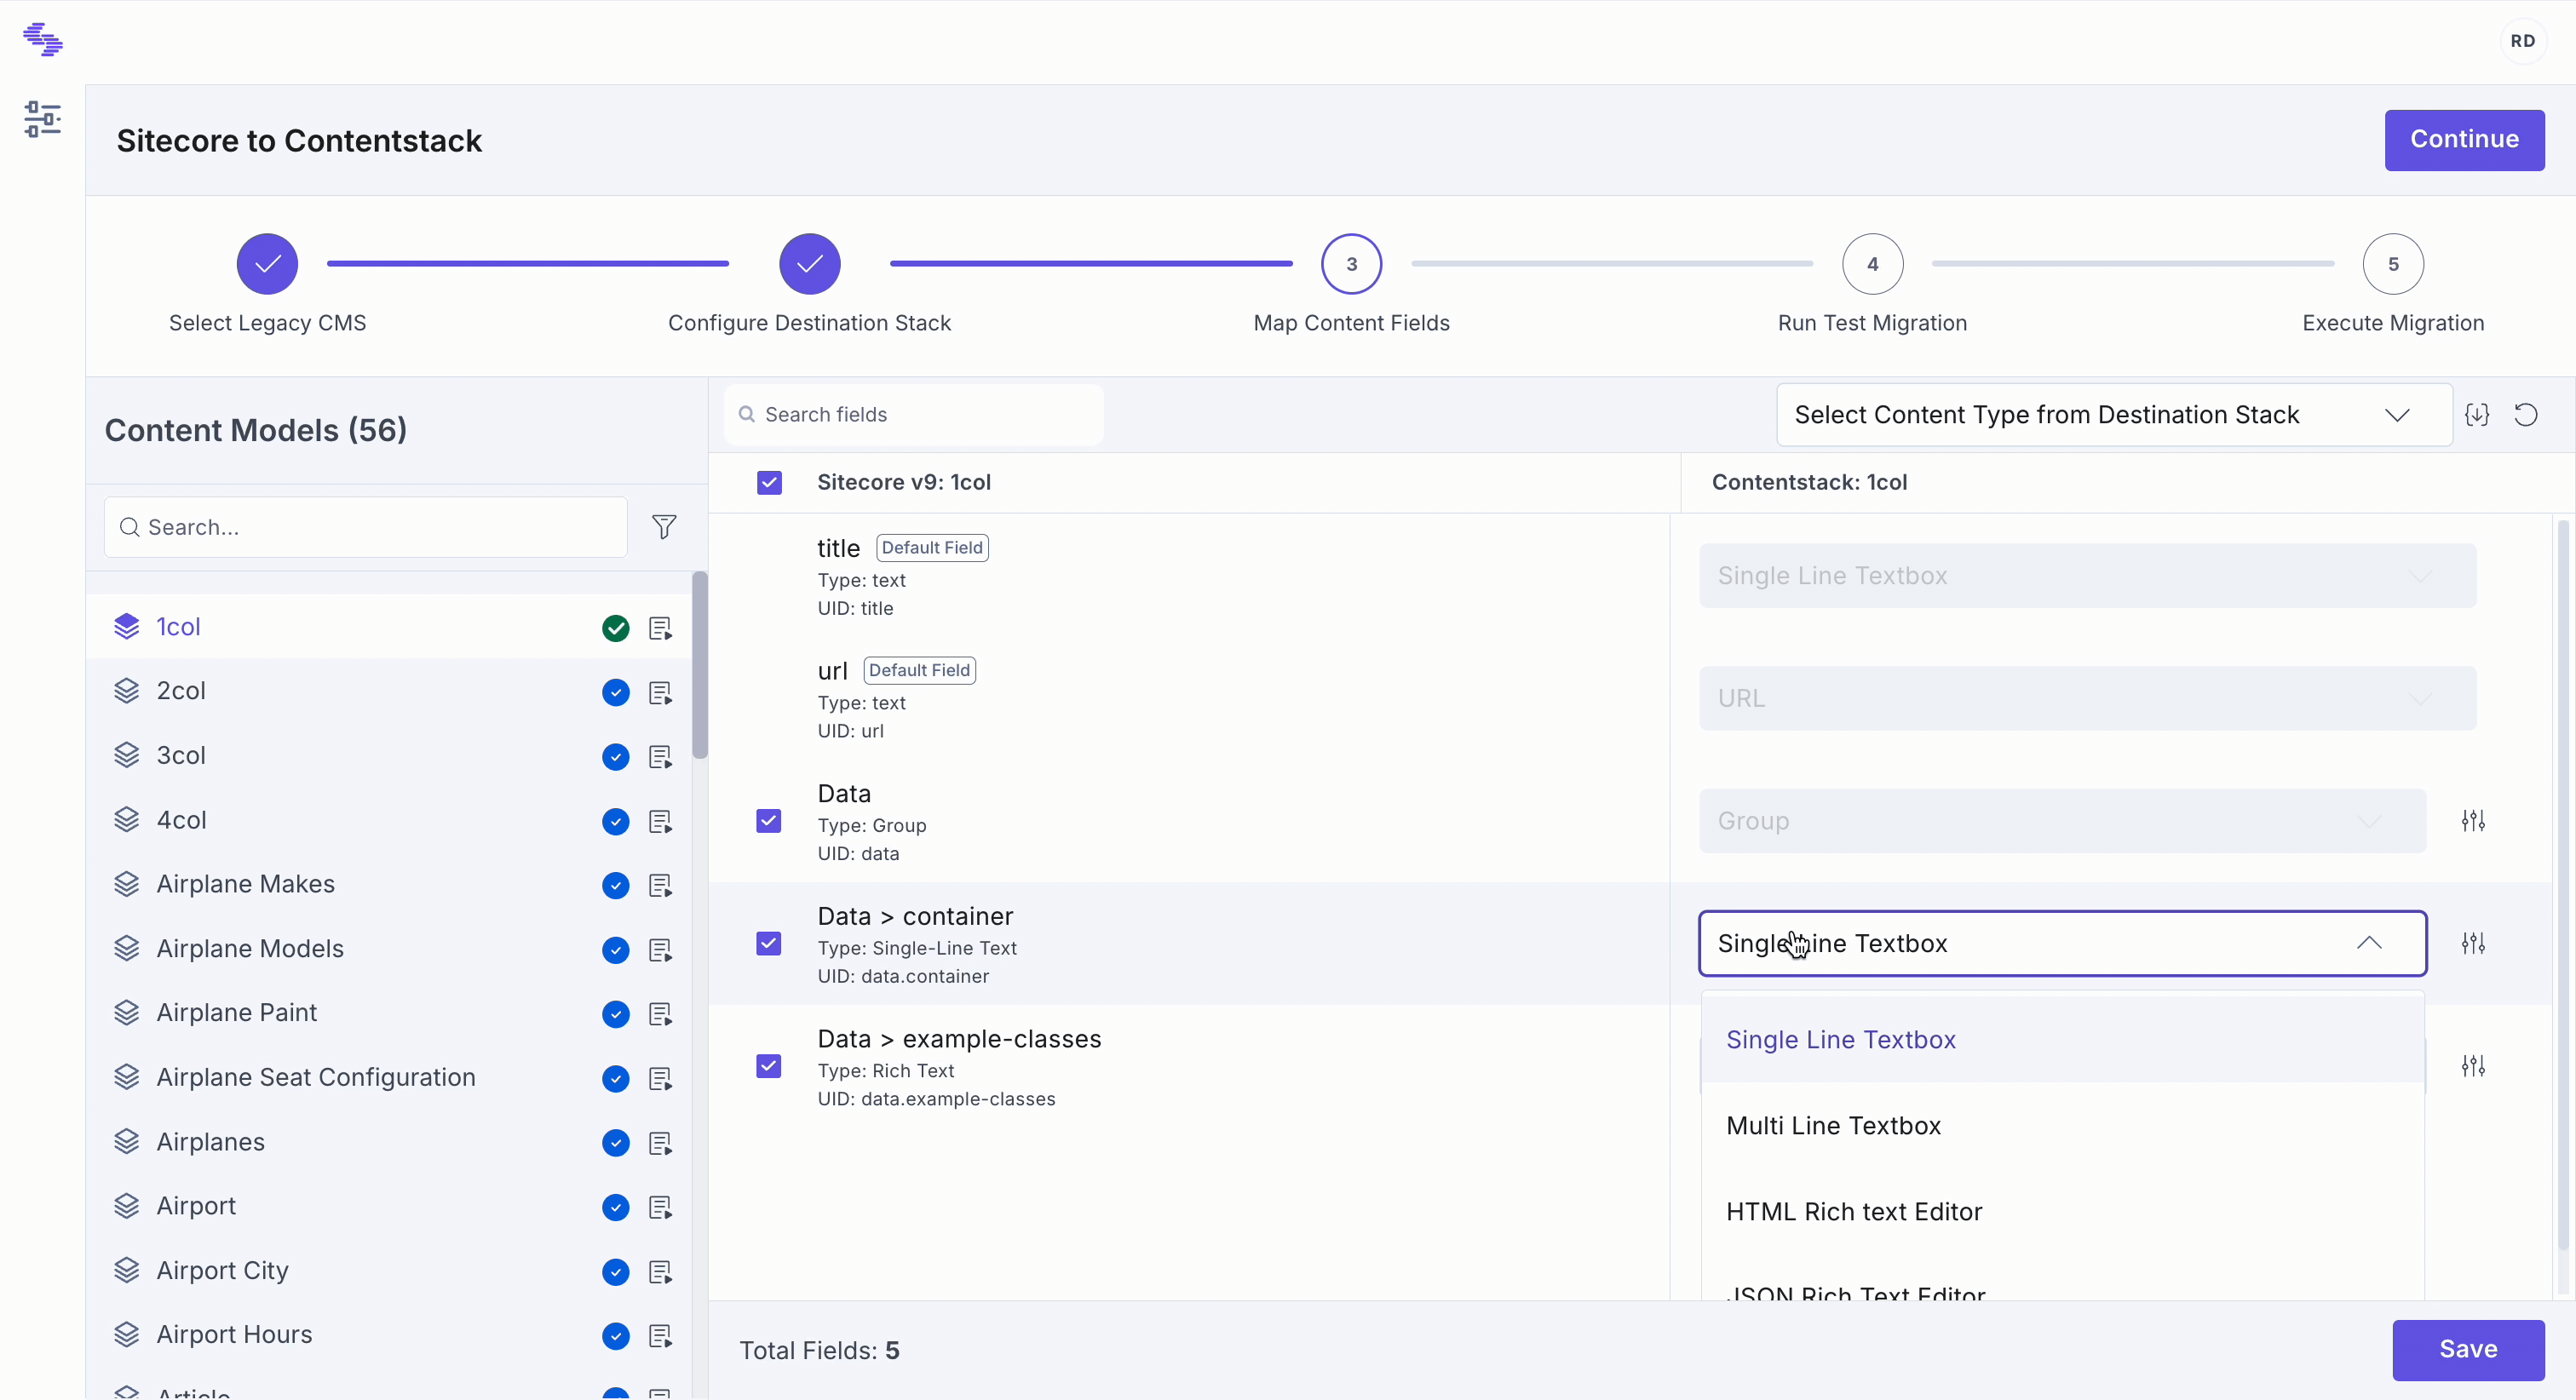The height and width of the screenshot is (1400, 2576).
Task: Uncheck the Data field checkbox
Action: tap(769, 821)
